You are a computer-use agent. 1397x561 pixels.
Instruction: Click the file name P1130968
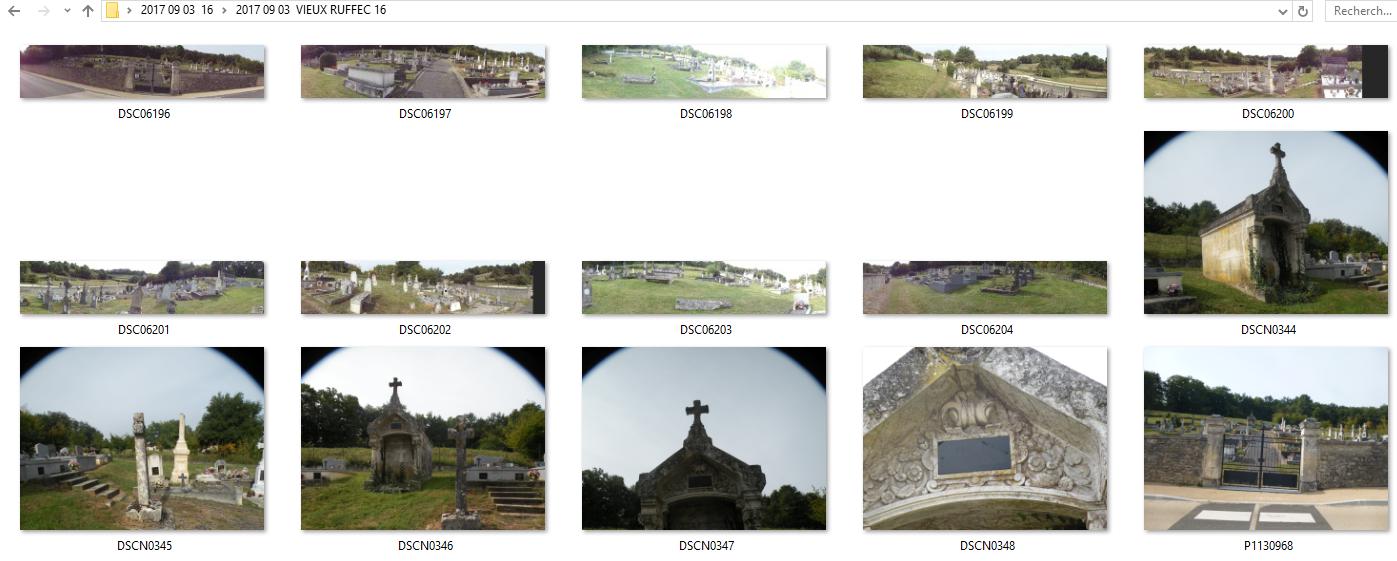point(1268,546)
